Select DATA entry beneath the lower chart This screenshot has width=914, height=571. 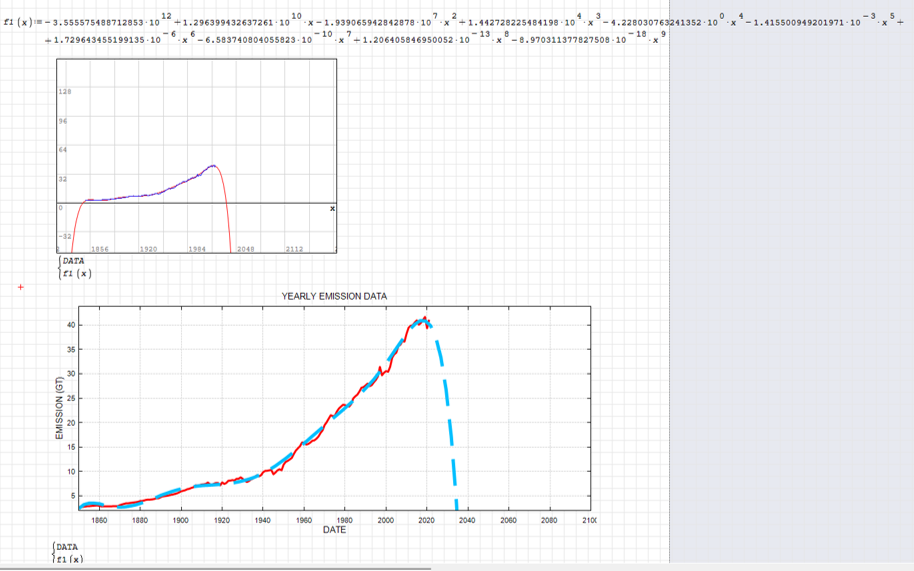(67, 547)
